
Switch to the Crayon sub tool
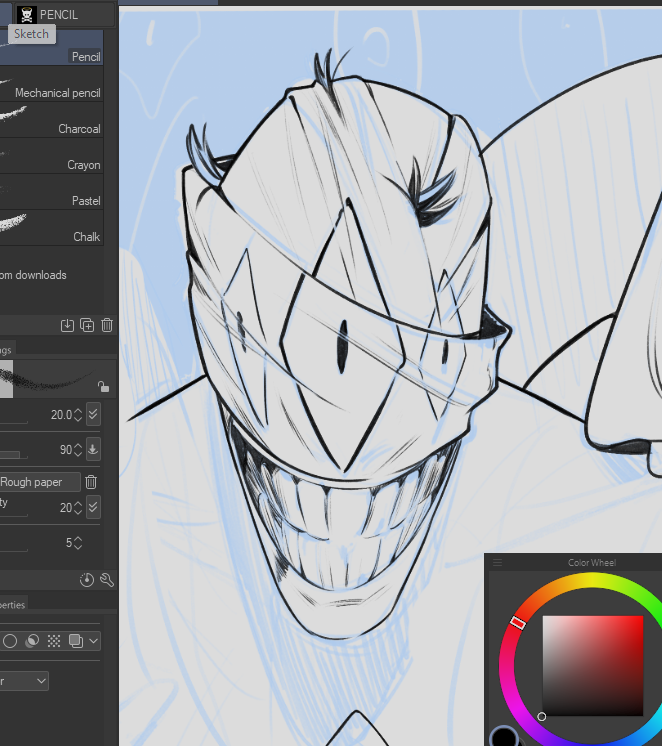pos(51,156)
